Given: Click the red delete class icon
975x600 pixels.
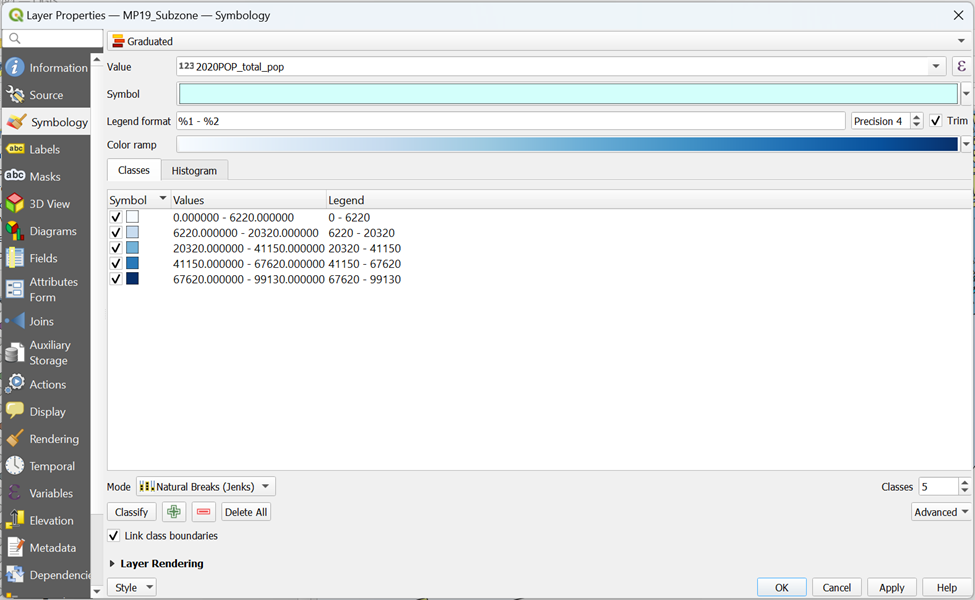Looking at the screenshot, I should pyautogui.click(x=204, y=512).
